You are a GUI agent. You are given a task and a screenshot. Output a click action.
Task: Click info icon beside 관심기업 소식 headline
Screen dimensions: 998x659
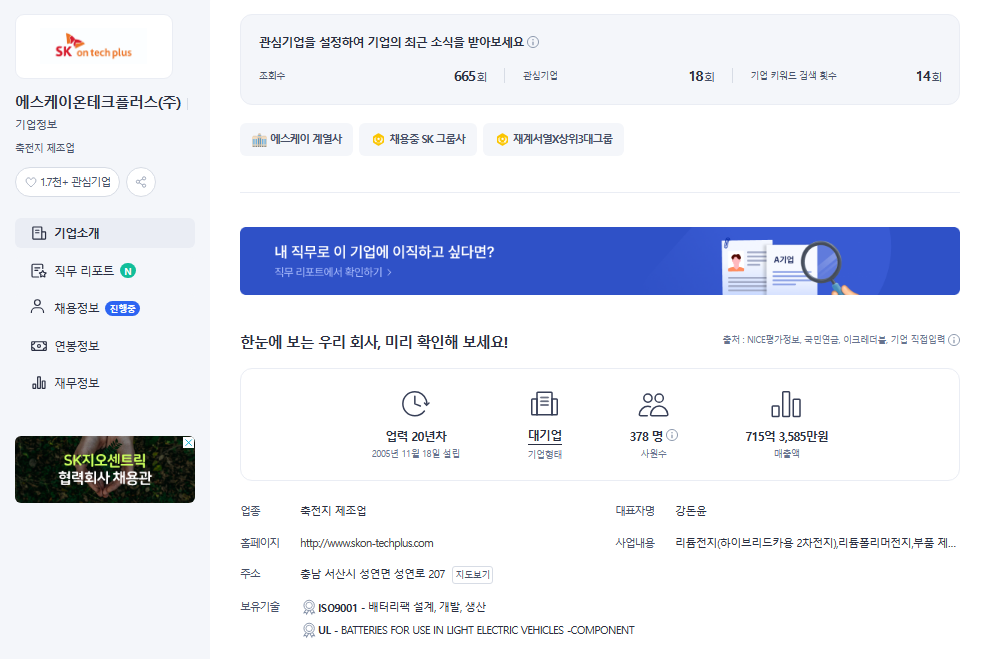[x=533, y=42]
